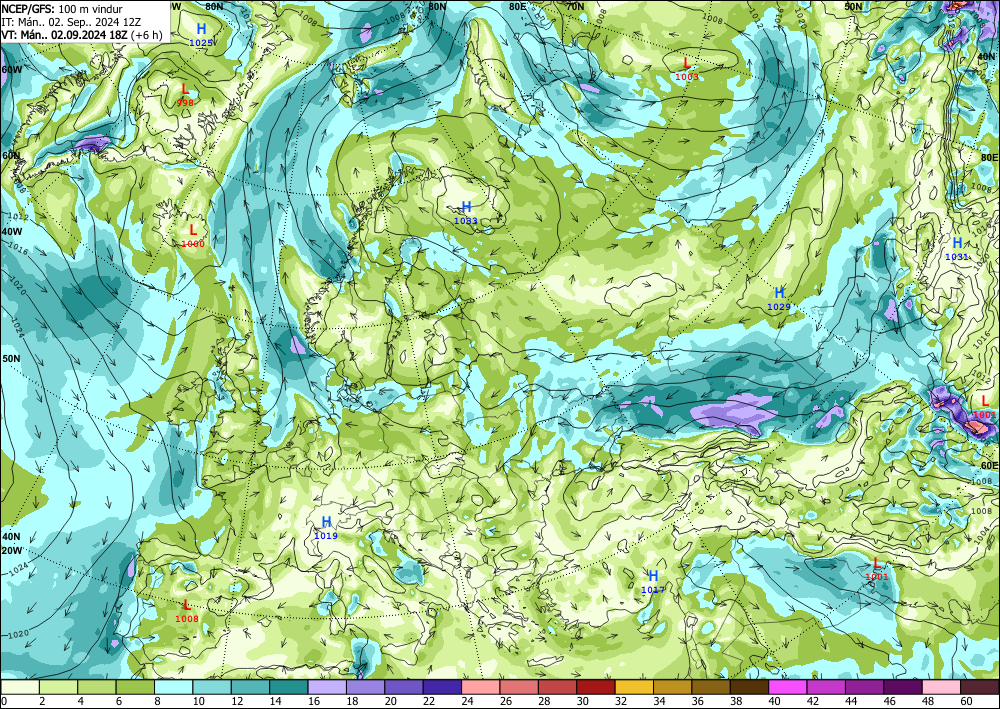Click the magenta swatch between 40 and 42
The width and height of the screenshot is (1000, 709).
click(x=788, y=687)
